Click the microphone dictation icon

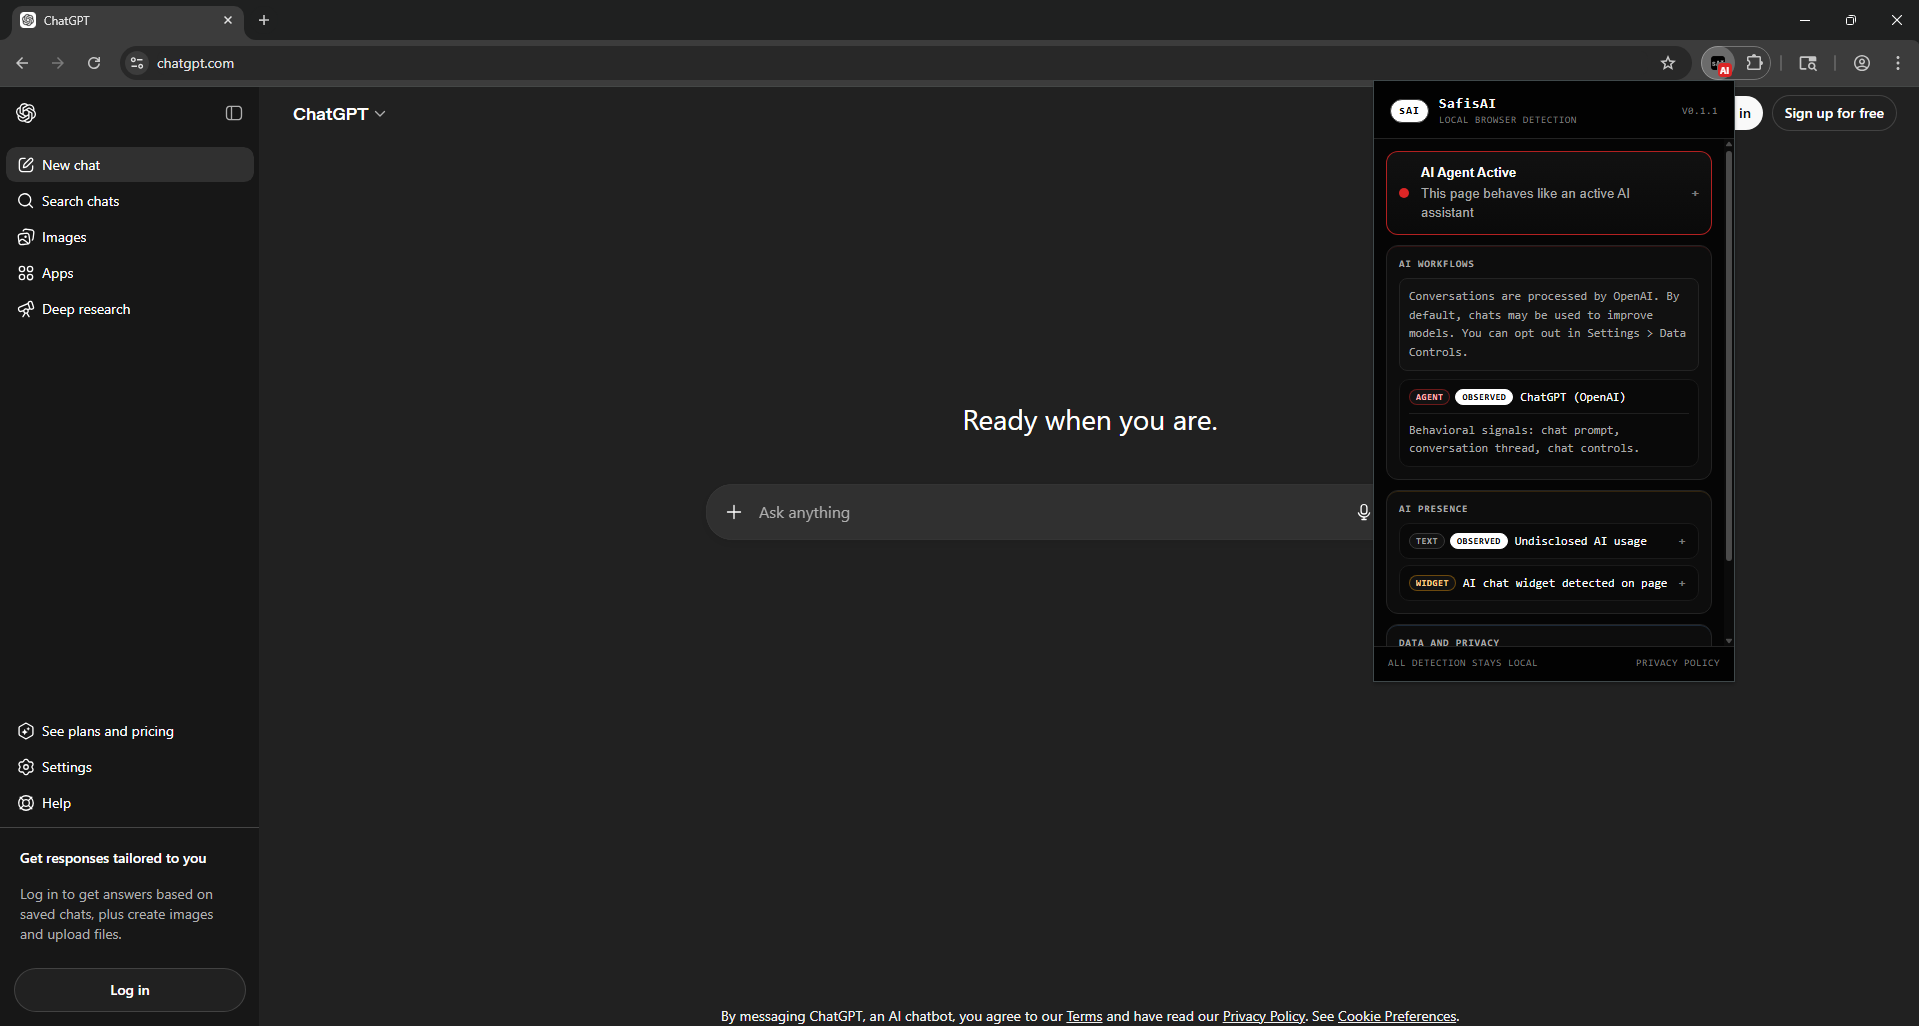coord(1363,512)
